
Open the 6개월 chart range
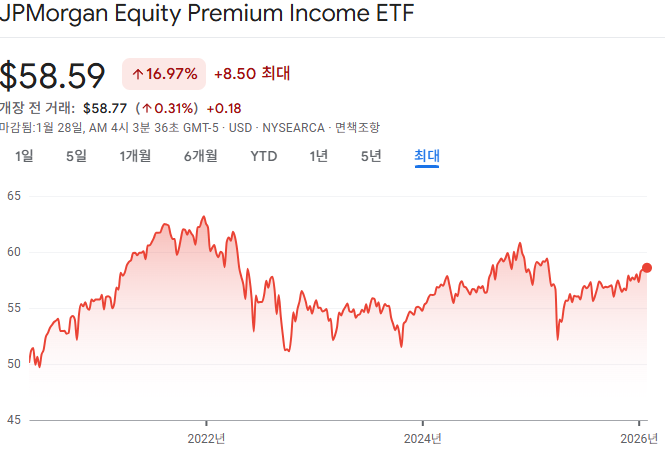200,155
